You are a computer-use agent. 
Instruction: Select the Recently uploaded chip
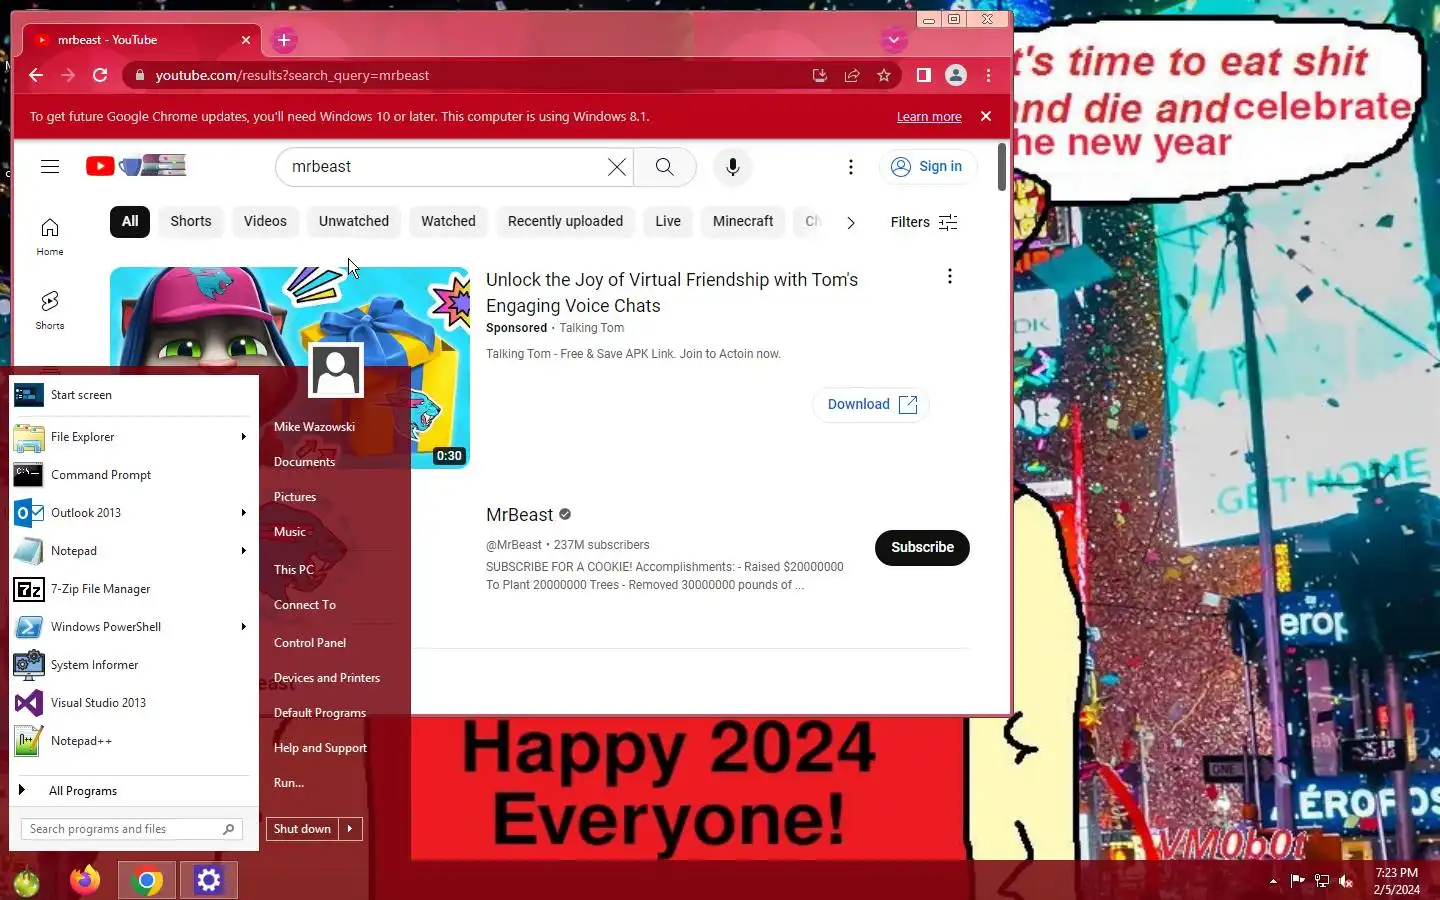[x=565, y=221]
